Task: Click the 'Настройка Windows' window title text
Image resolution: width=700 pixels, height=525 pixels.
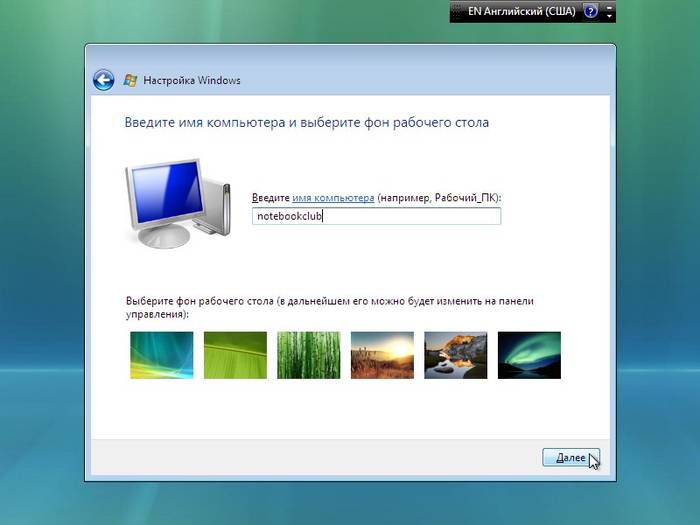Action: (x=192, y=80)
